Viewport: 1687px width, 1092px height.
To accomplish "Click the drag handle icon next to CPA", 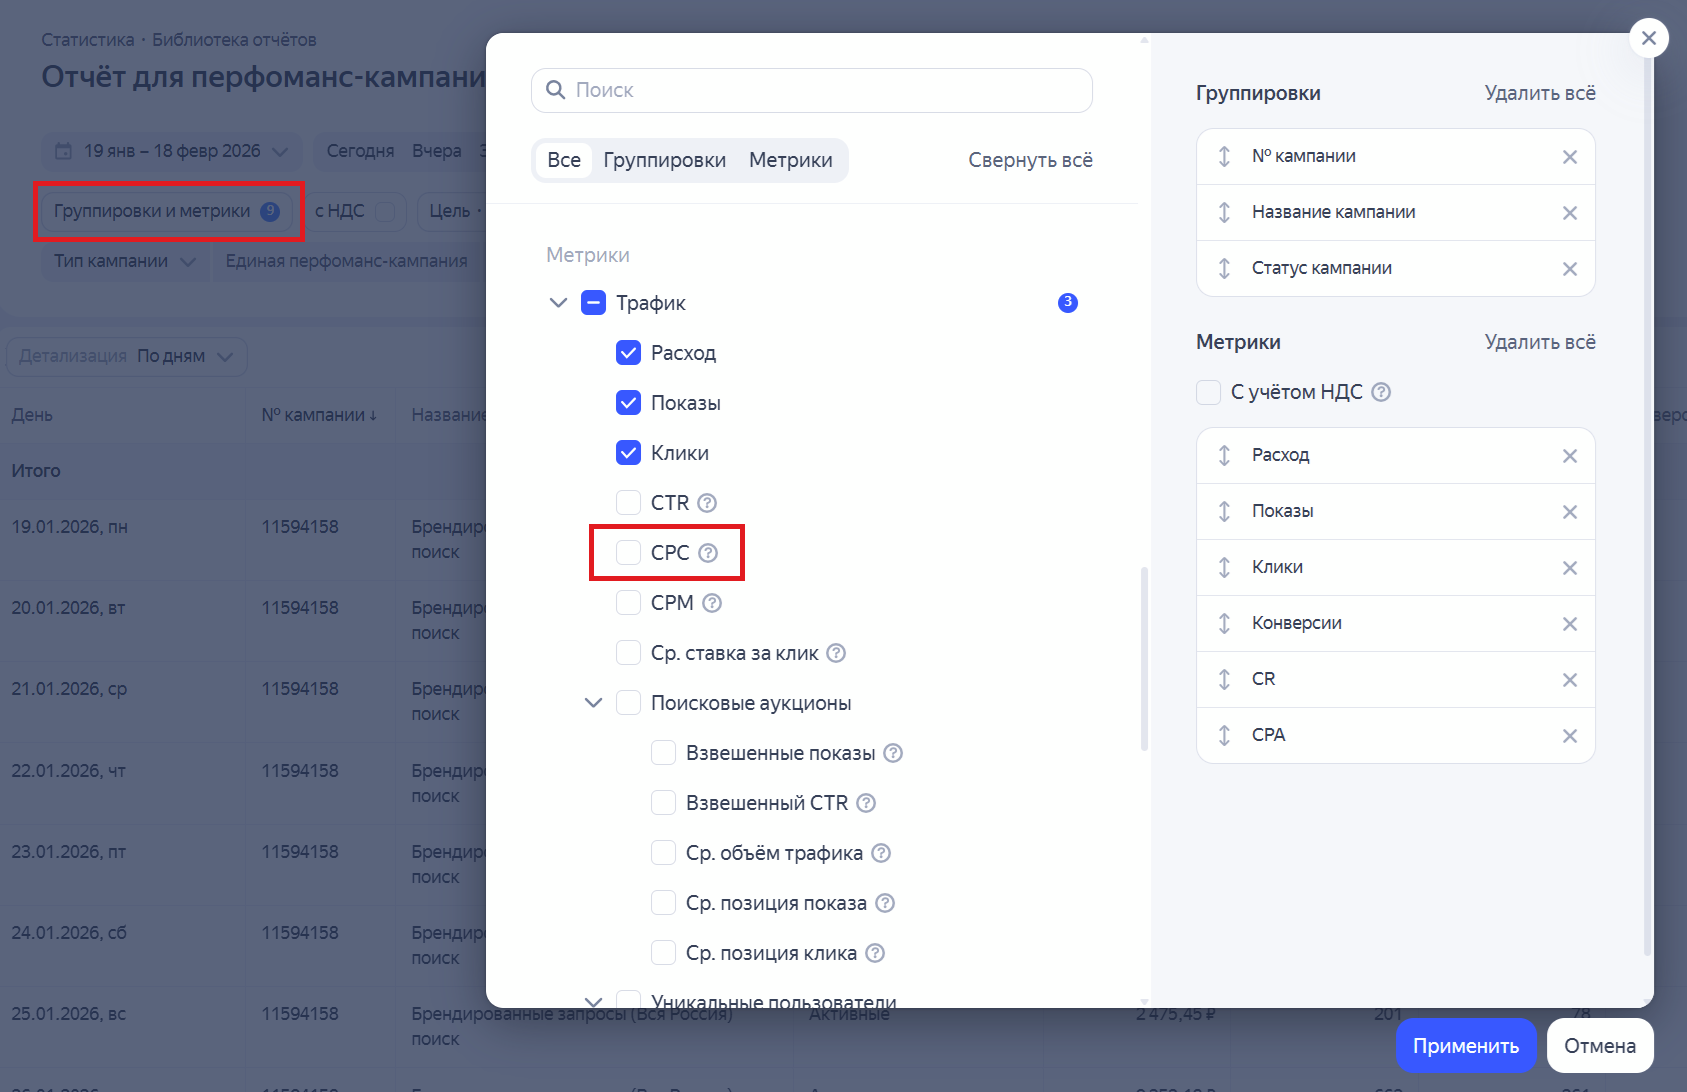I will 1224,735.
